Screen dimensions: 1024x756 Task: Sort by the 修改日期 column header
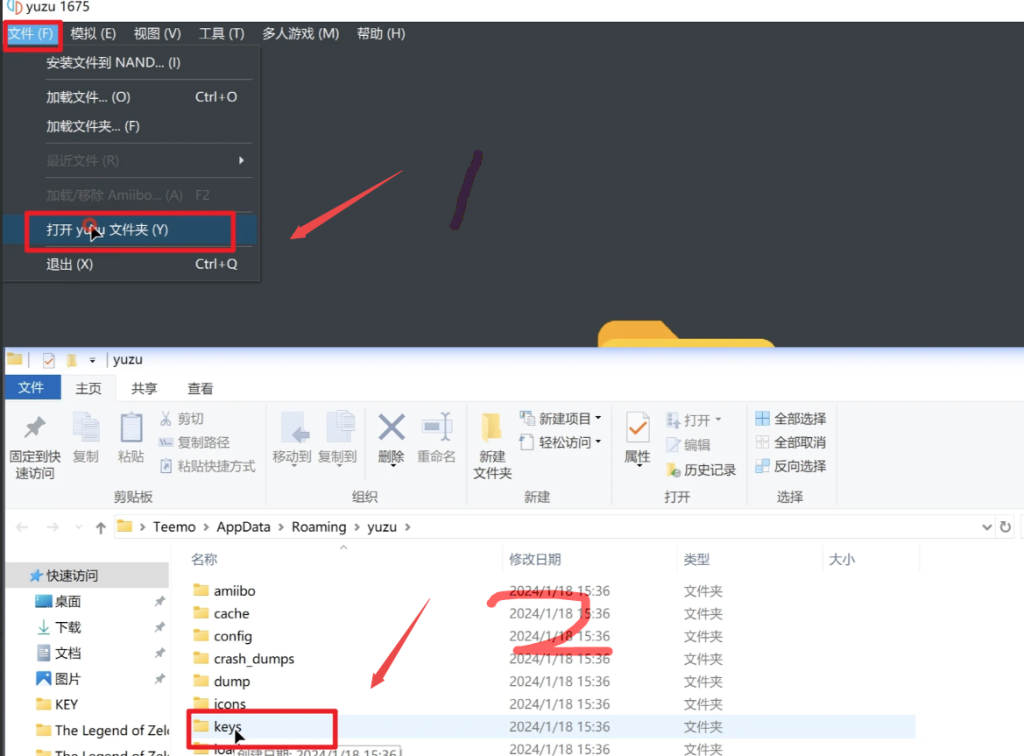pyautogui.click(x=535, y=559)
